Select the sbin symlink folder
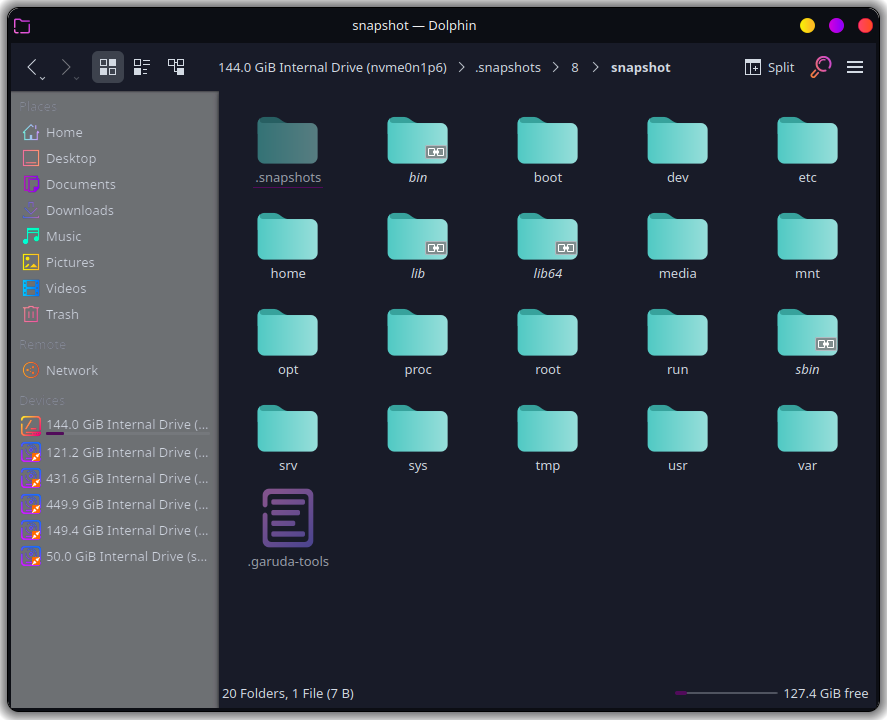 [807, 333]
